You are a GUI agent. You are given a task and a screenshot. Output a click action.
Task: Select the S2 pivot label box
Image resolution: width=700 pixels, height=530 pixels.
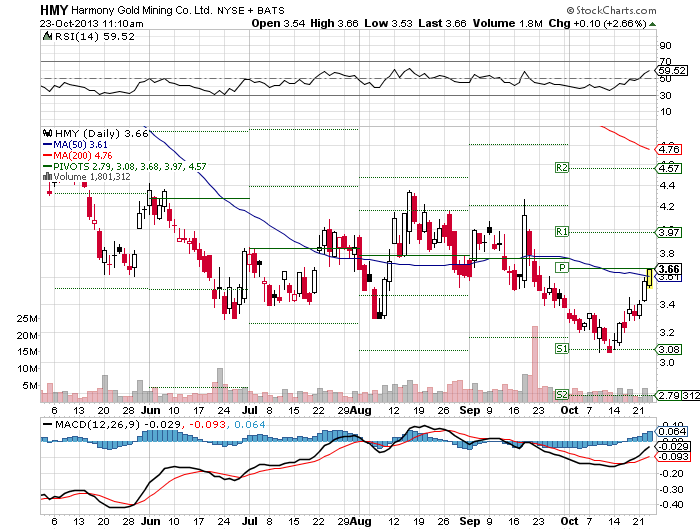(x=562, y=394)
